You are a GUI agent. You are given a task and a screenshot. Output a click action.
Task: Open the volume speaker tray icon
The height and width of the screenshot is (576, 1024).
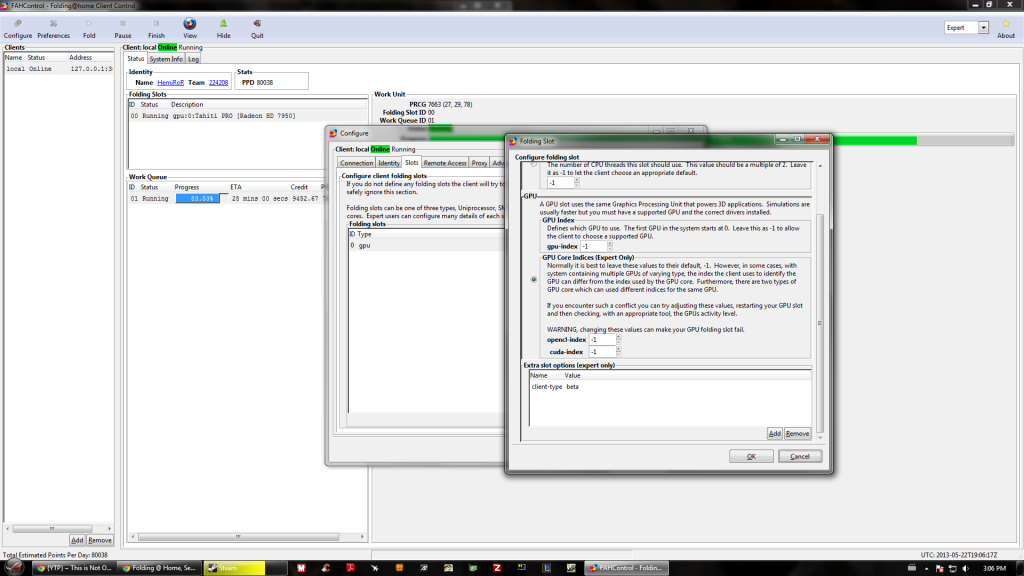(965, 569)
